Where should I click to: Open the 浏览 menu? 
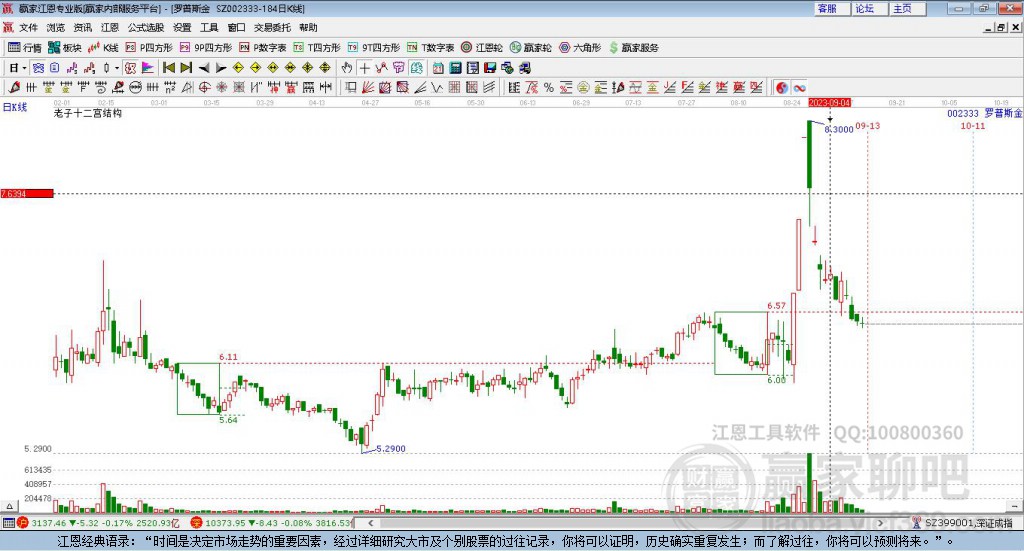tap(56, 27)
